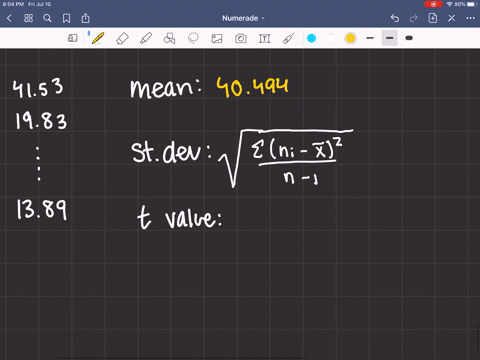Close the editing toolbar with X

pos(452,18)
